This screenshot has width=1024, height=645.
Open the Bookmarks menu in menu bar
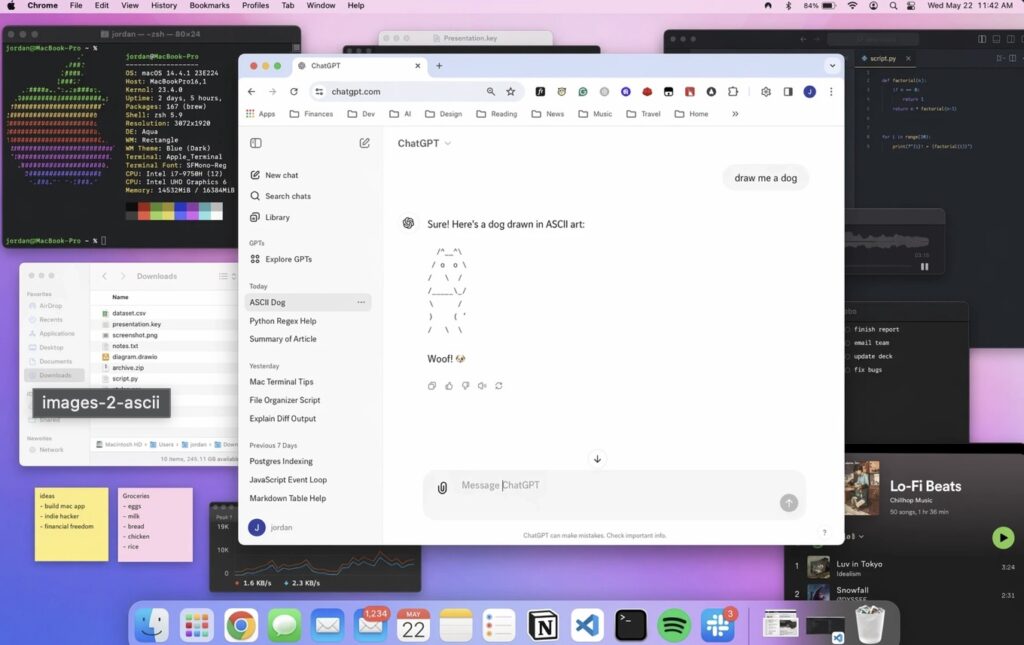(209, 6)
